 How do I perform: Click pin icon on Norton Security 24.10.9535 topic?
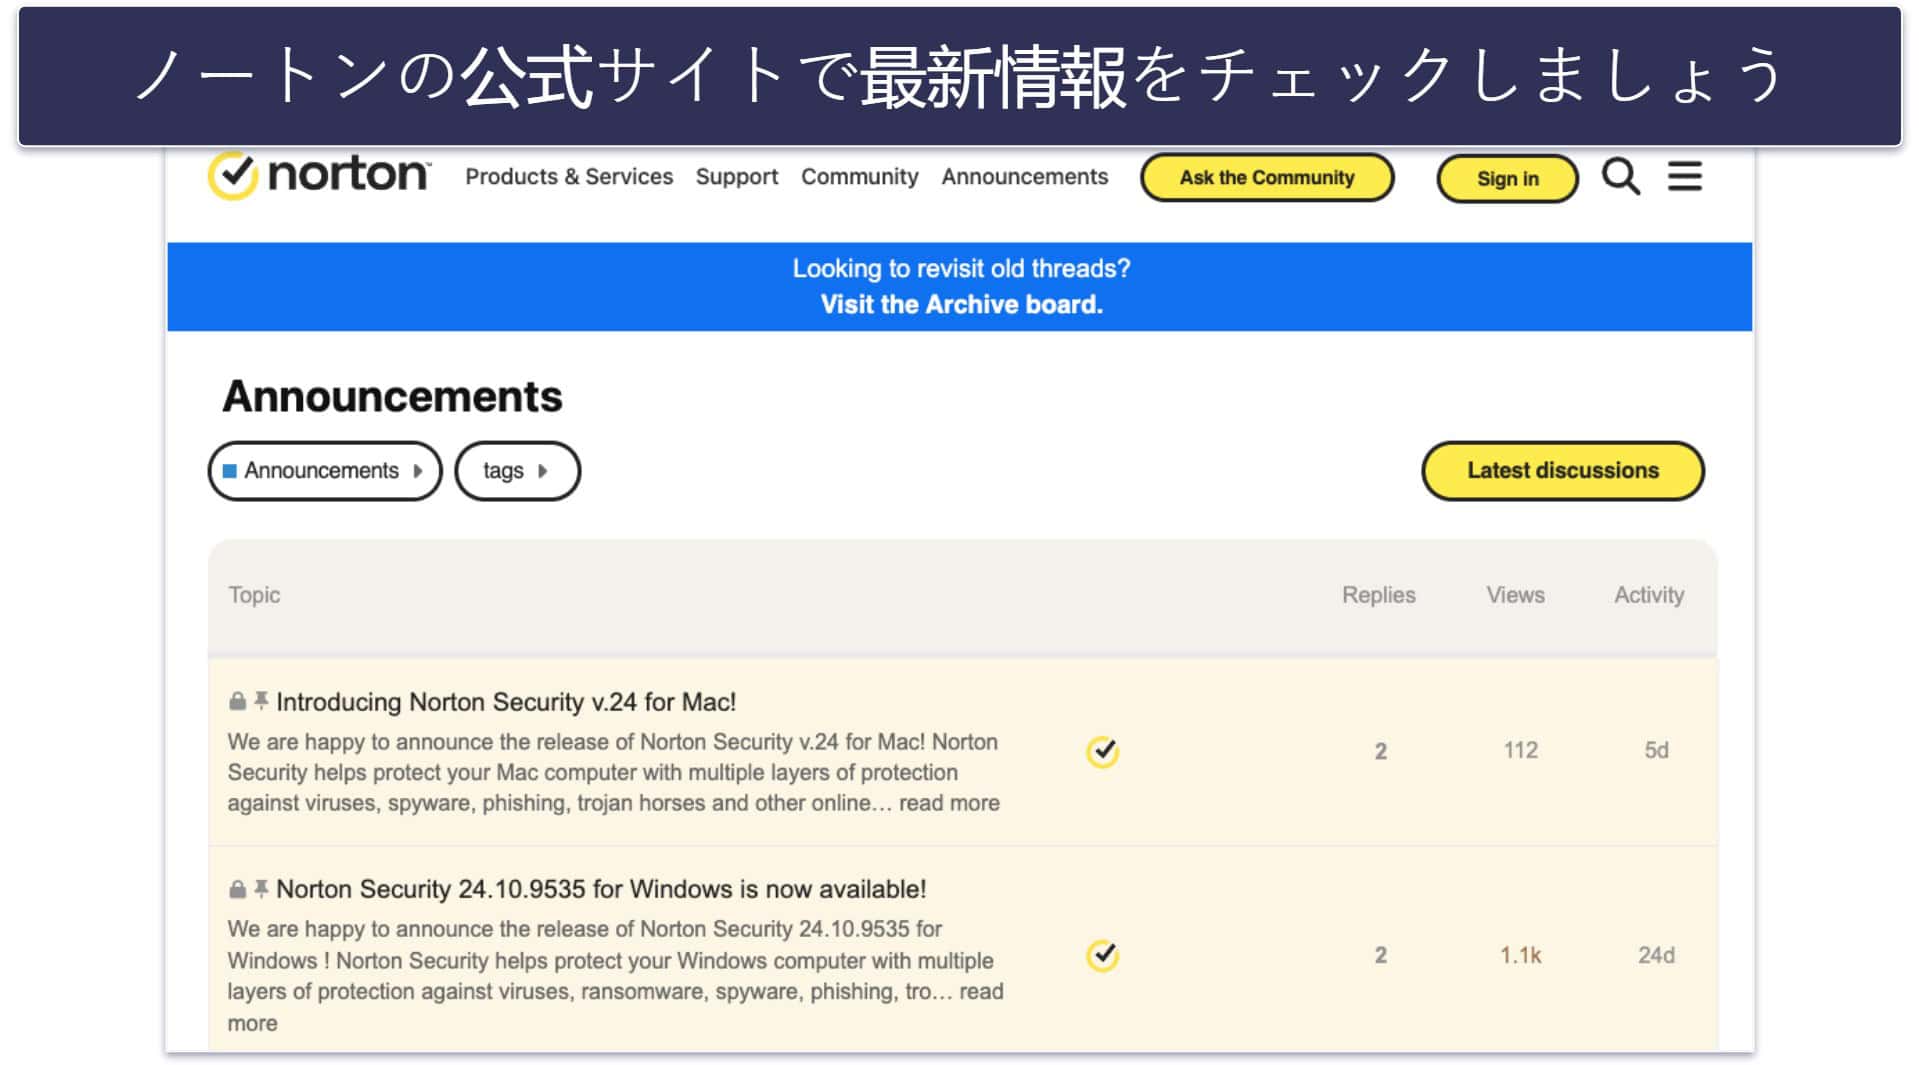click(x=261, y=888)
